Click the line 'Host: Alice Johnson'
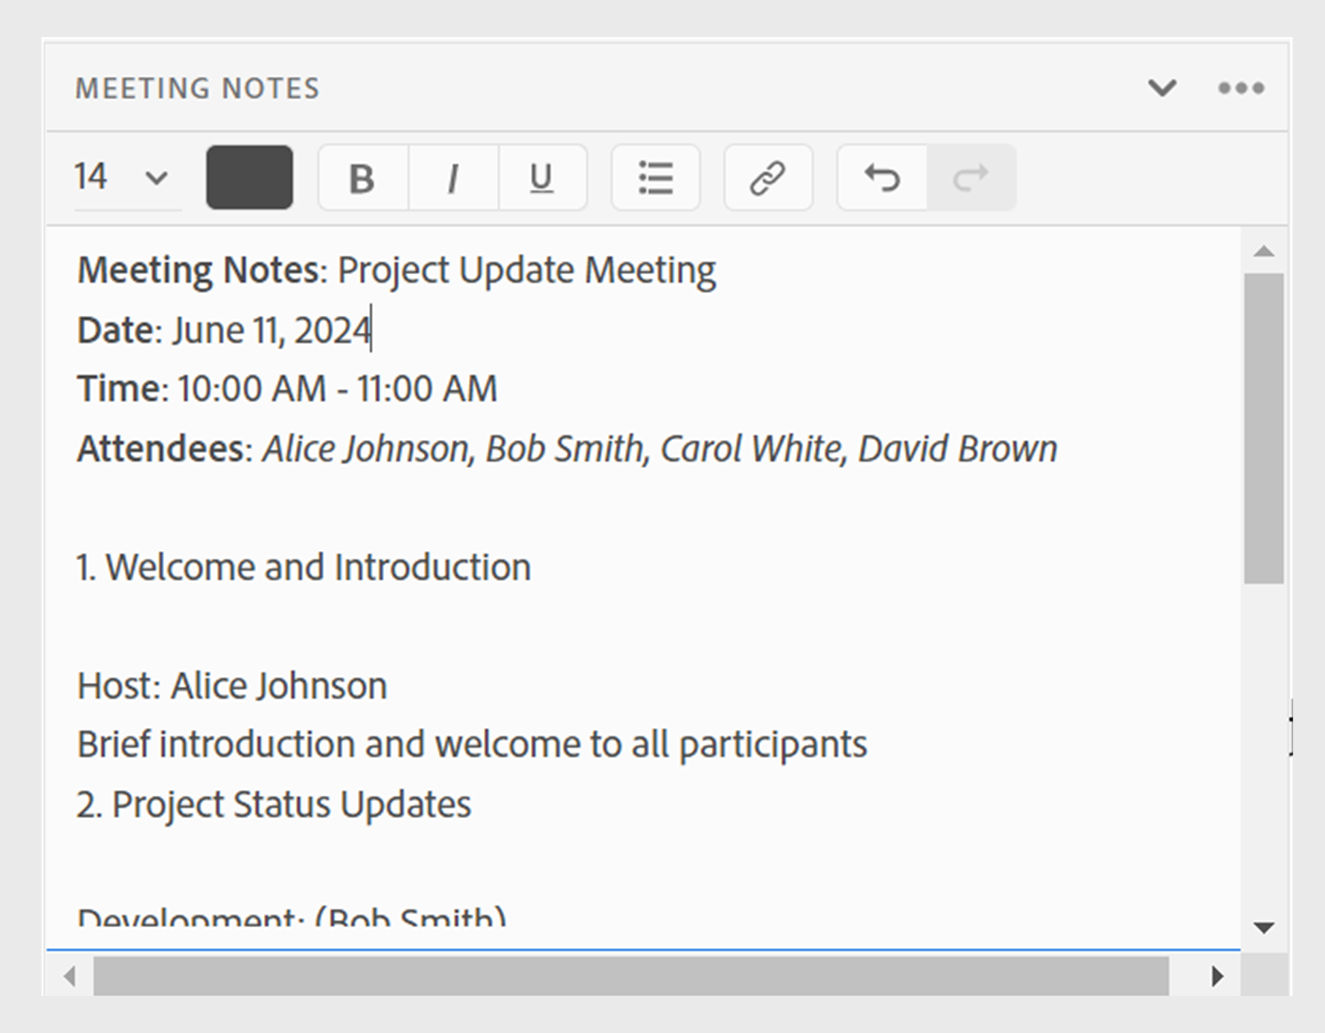Image resolution: width=1325 pixels, height=1033 pixels. pos(232,687)
